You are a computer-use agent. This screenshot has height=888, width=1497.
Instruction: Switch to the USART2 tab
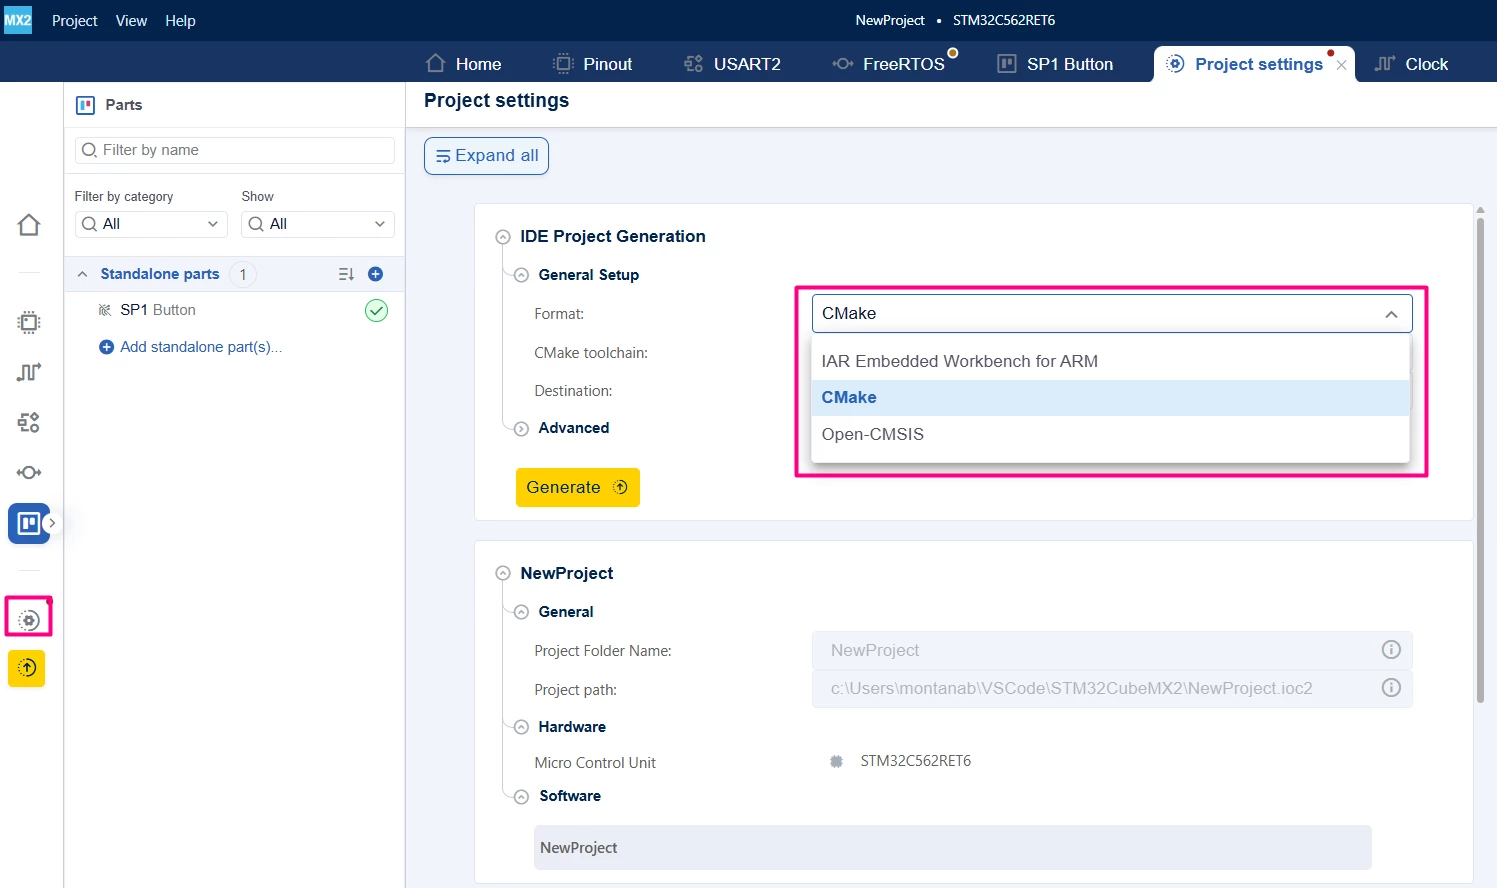point(732,64)
